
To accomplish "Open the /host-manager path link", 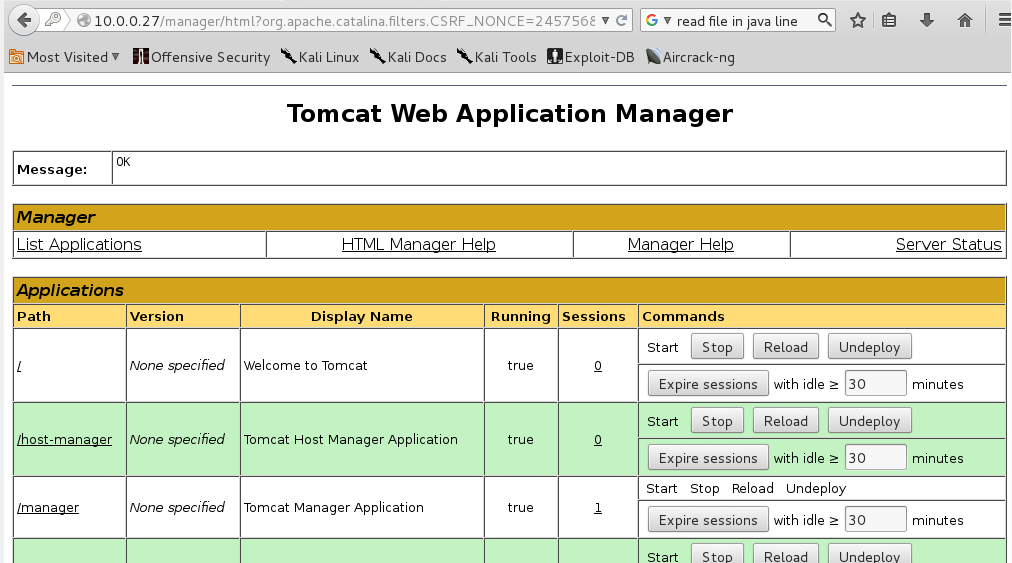I will [x=64, y=440].
